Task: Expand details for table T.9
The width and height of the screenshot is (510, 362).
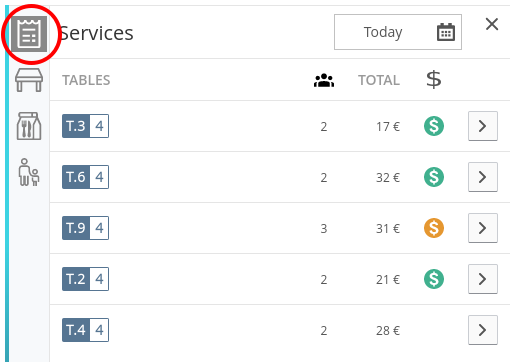Action: click(483, 228)
